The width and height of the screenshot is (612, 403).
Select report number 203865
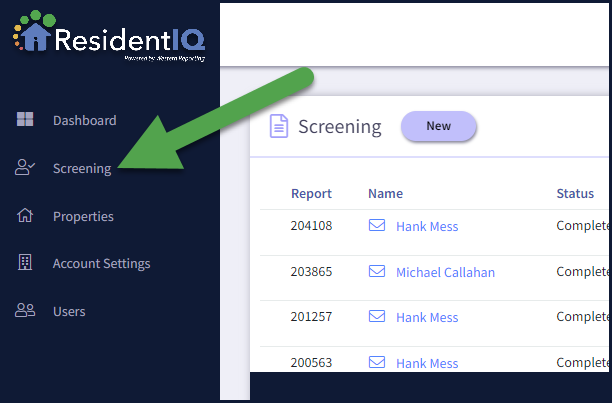pyautogui.click(x=311, y=272)
